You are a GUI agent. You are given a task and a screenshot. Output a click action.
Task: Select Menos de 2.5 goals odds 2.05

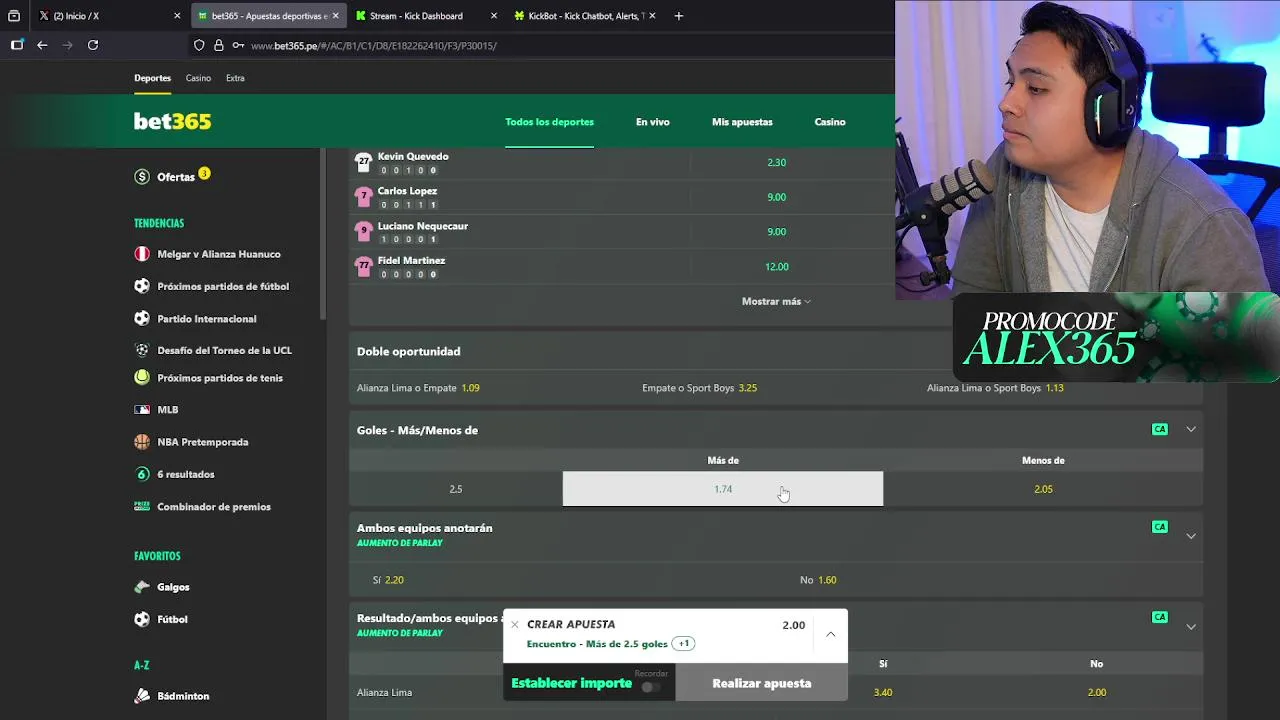click(1043, 489)
